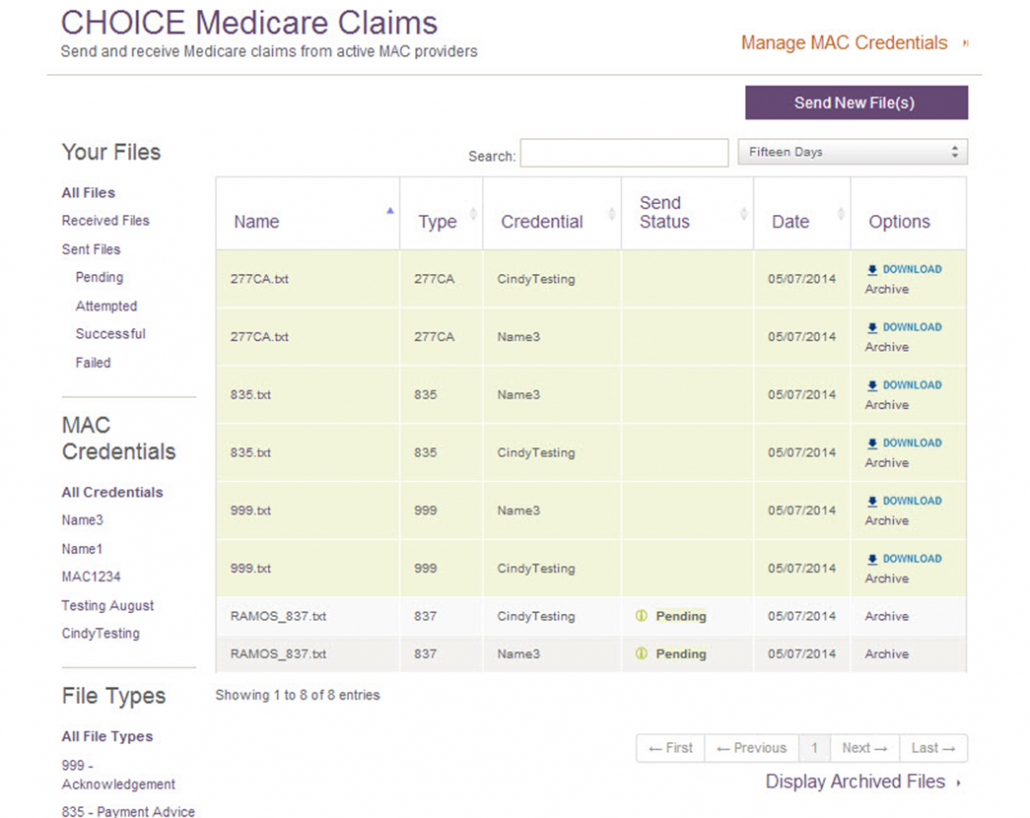The width and height of the screenshot is (1030, 818).
Task: Show Received Files in sidebar
Action: (105, 221)
